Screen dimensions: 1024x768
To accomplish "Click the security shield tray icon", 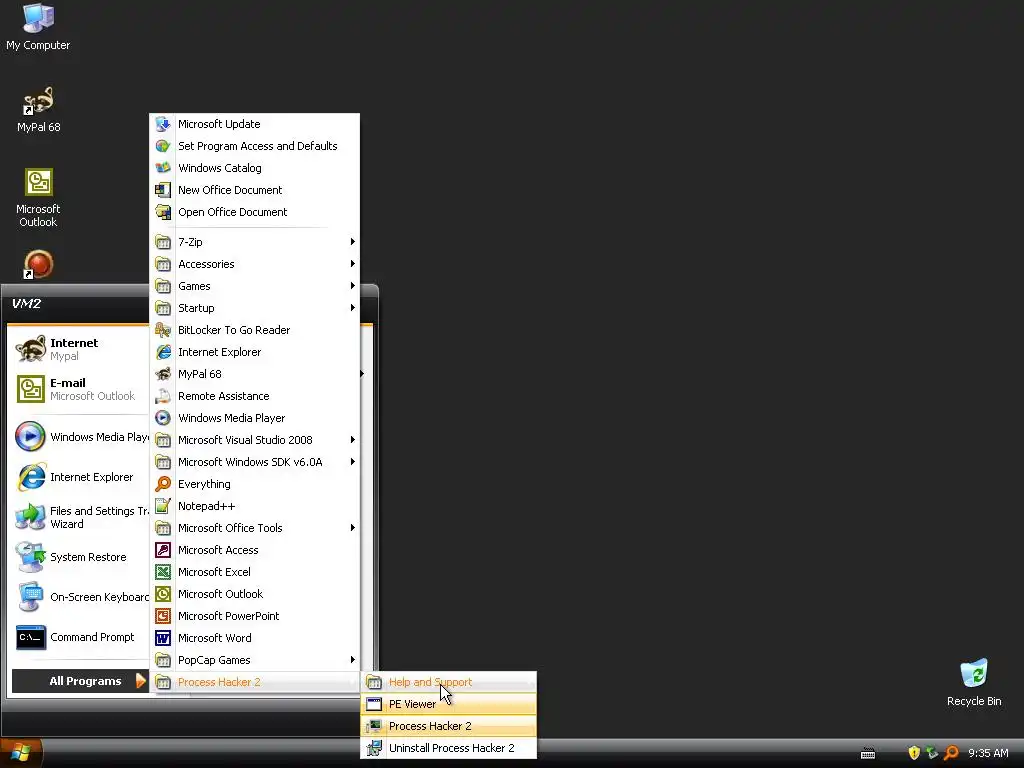I will [x=914, y=753].
